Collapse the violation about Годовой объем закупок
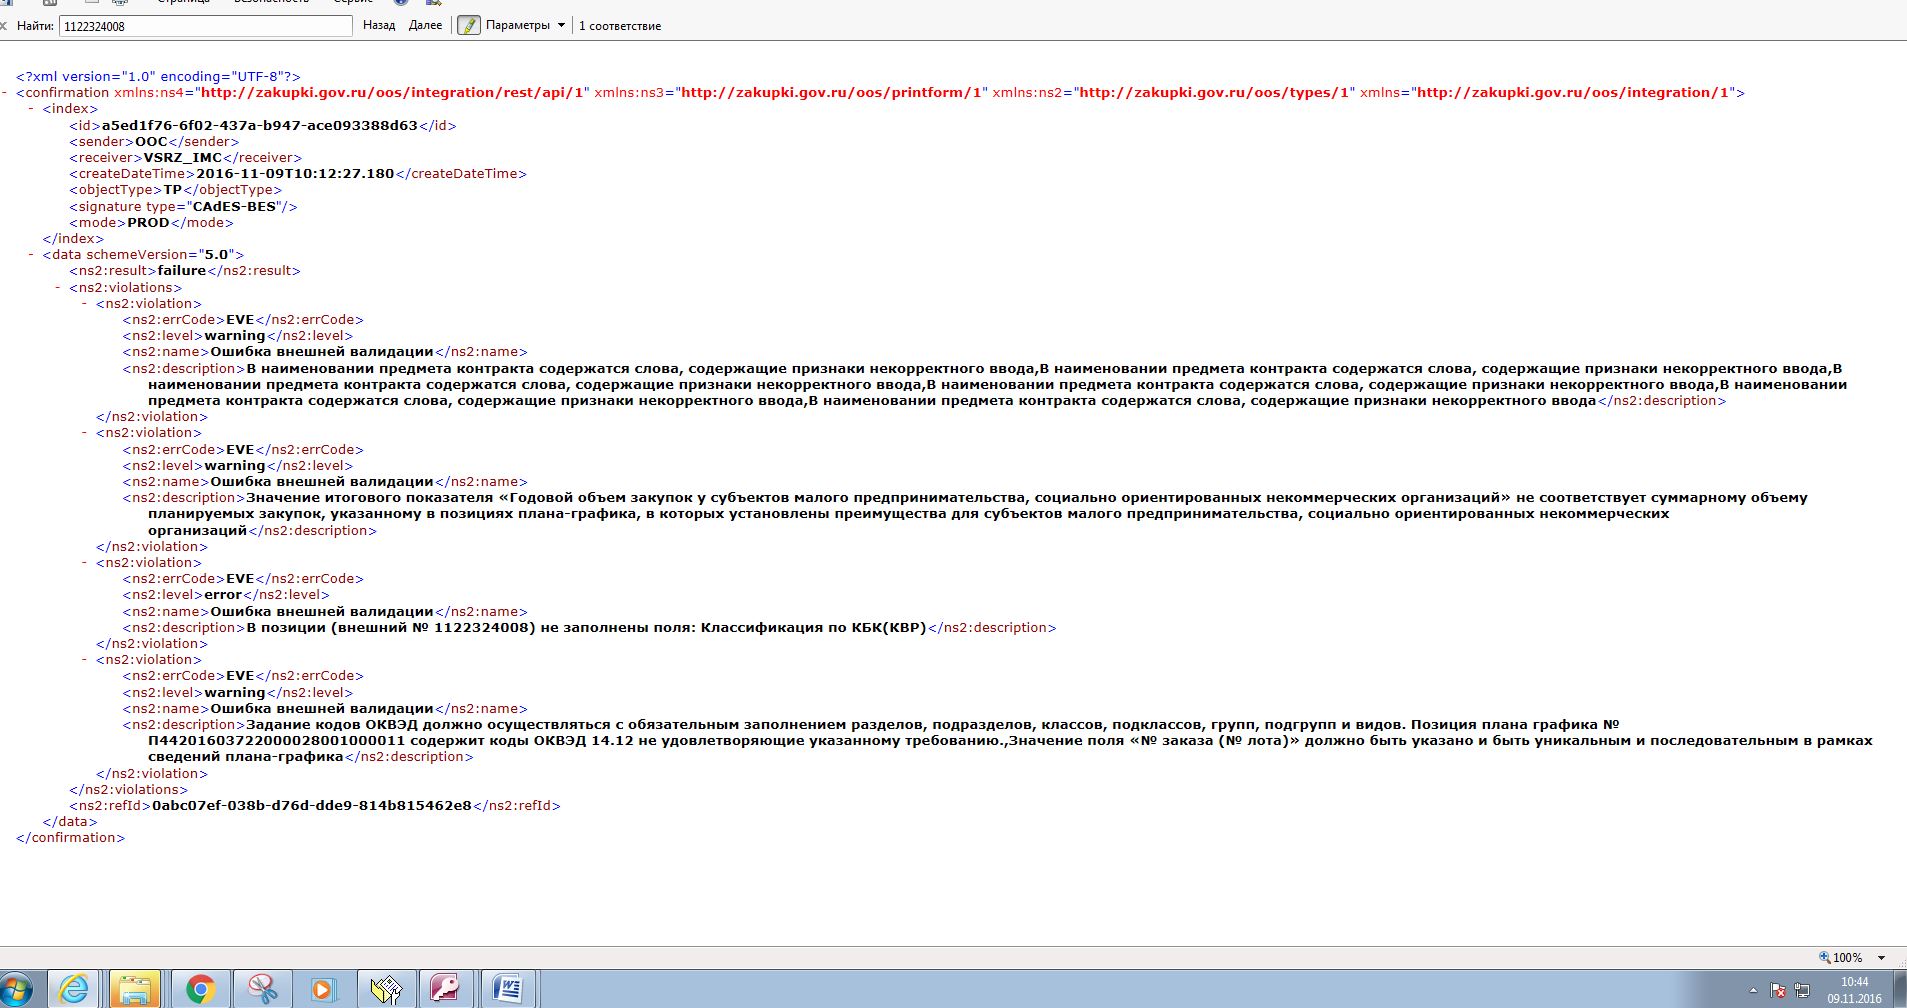This screenshot has height=1008, width=1907. tap(86, 433)
